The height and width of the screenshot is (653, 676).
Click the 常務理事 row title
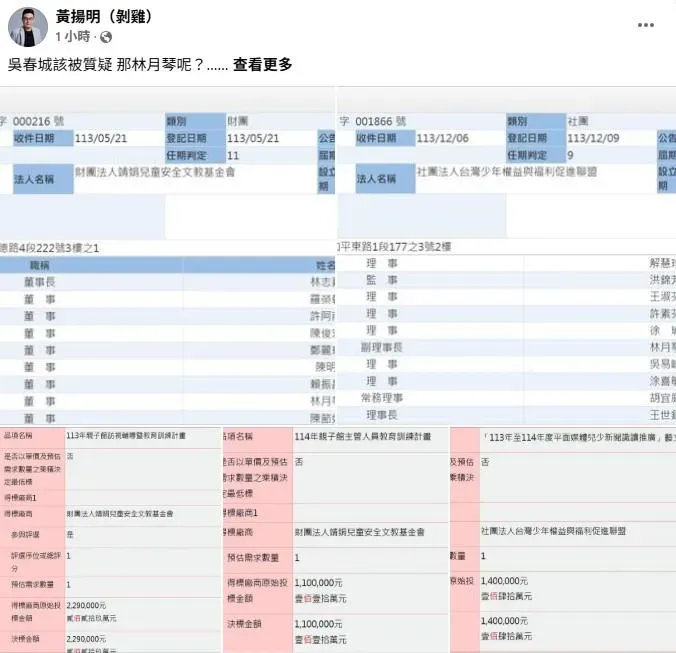tap(382, 398)
